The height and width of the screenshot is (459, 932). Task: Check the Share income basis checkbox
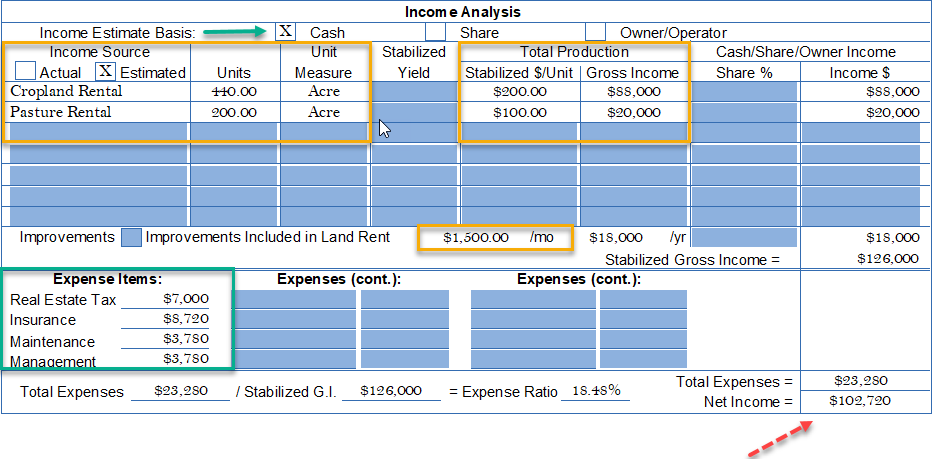436,32
